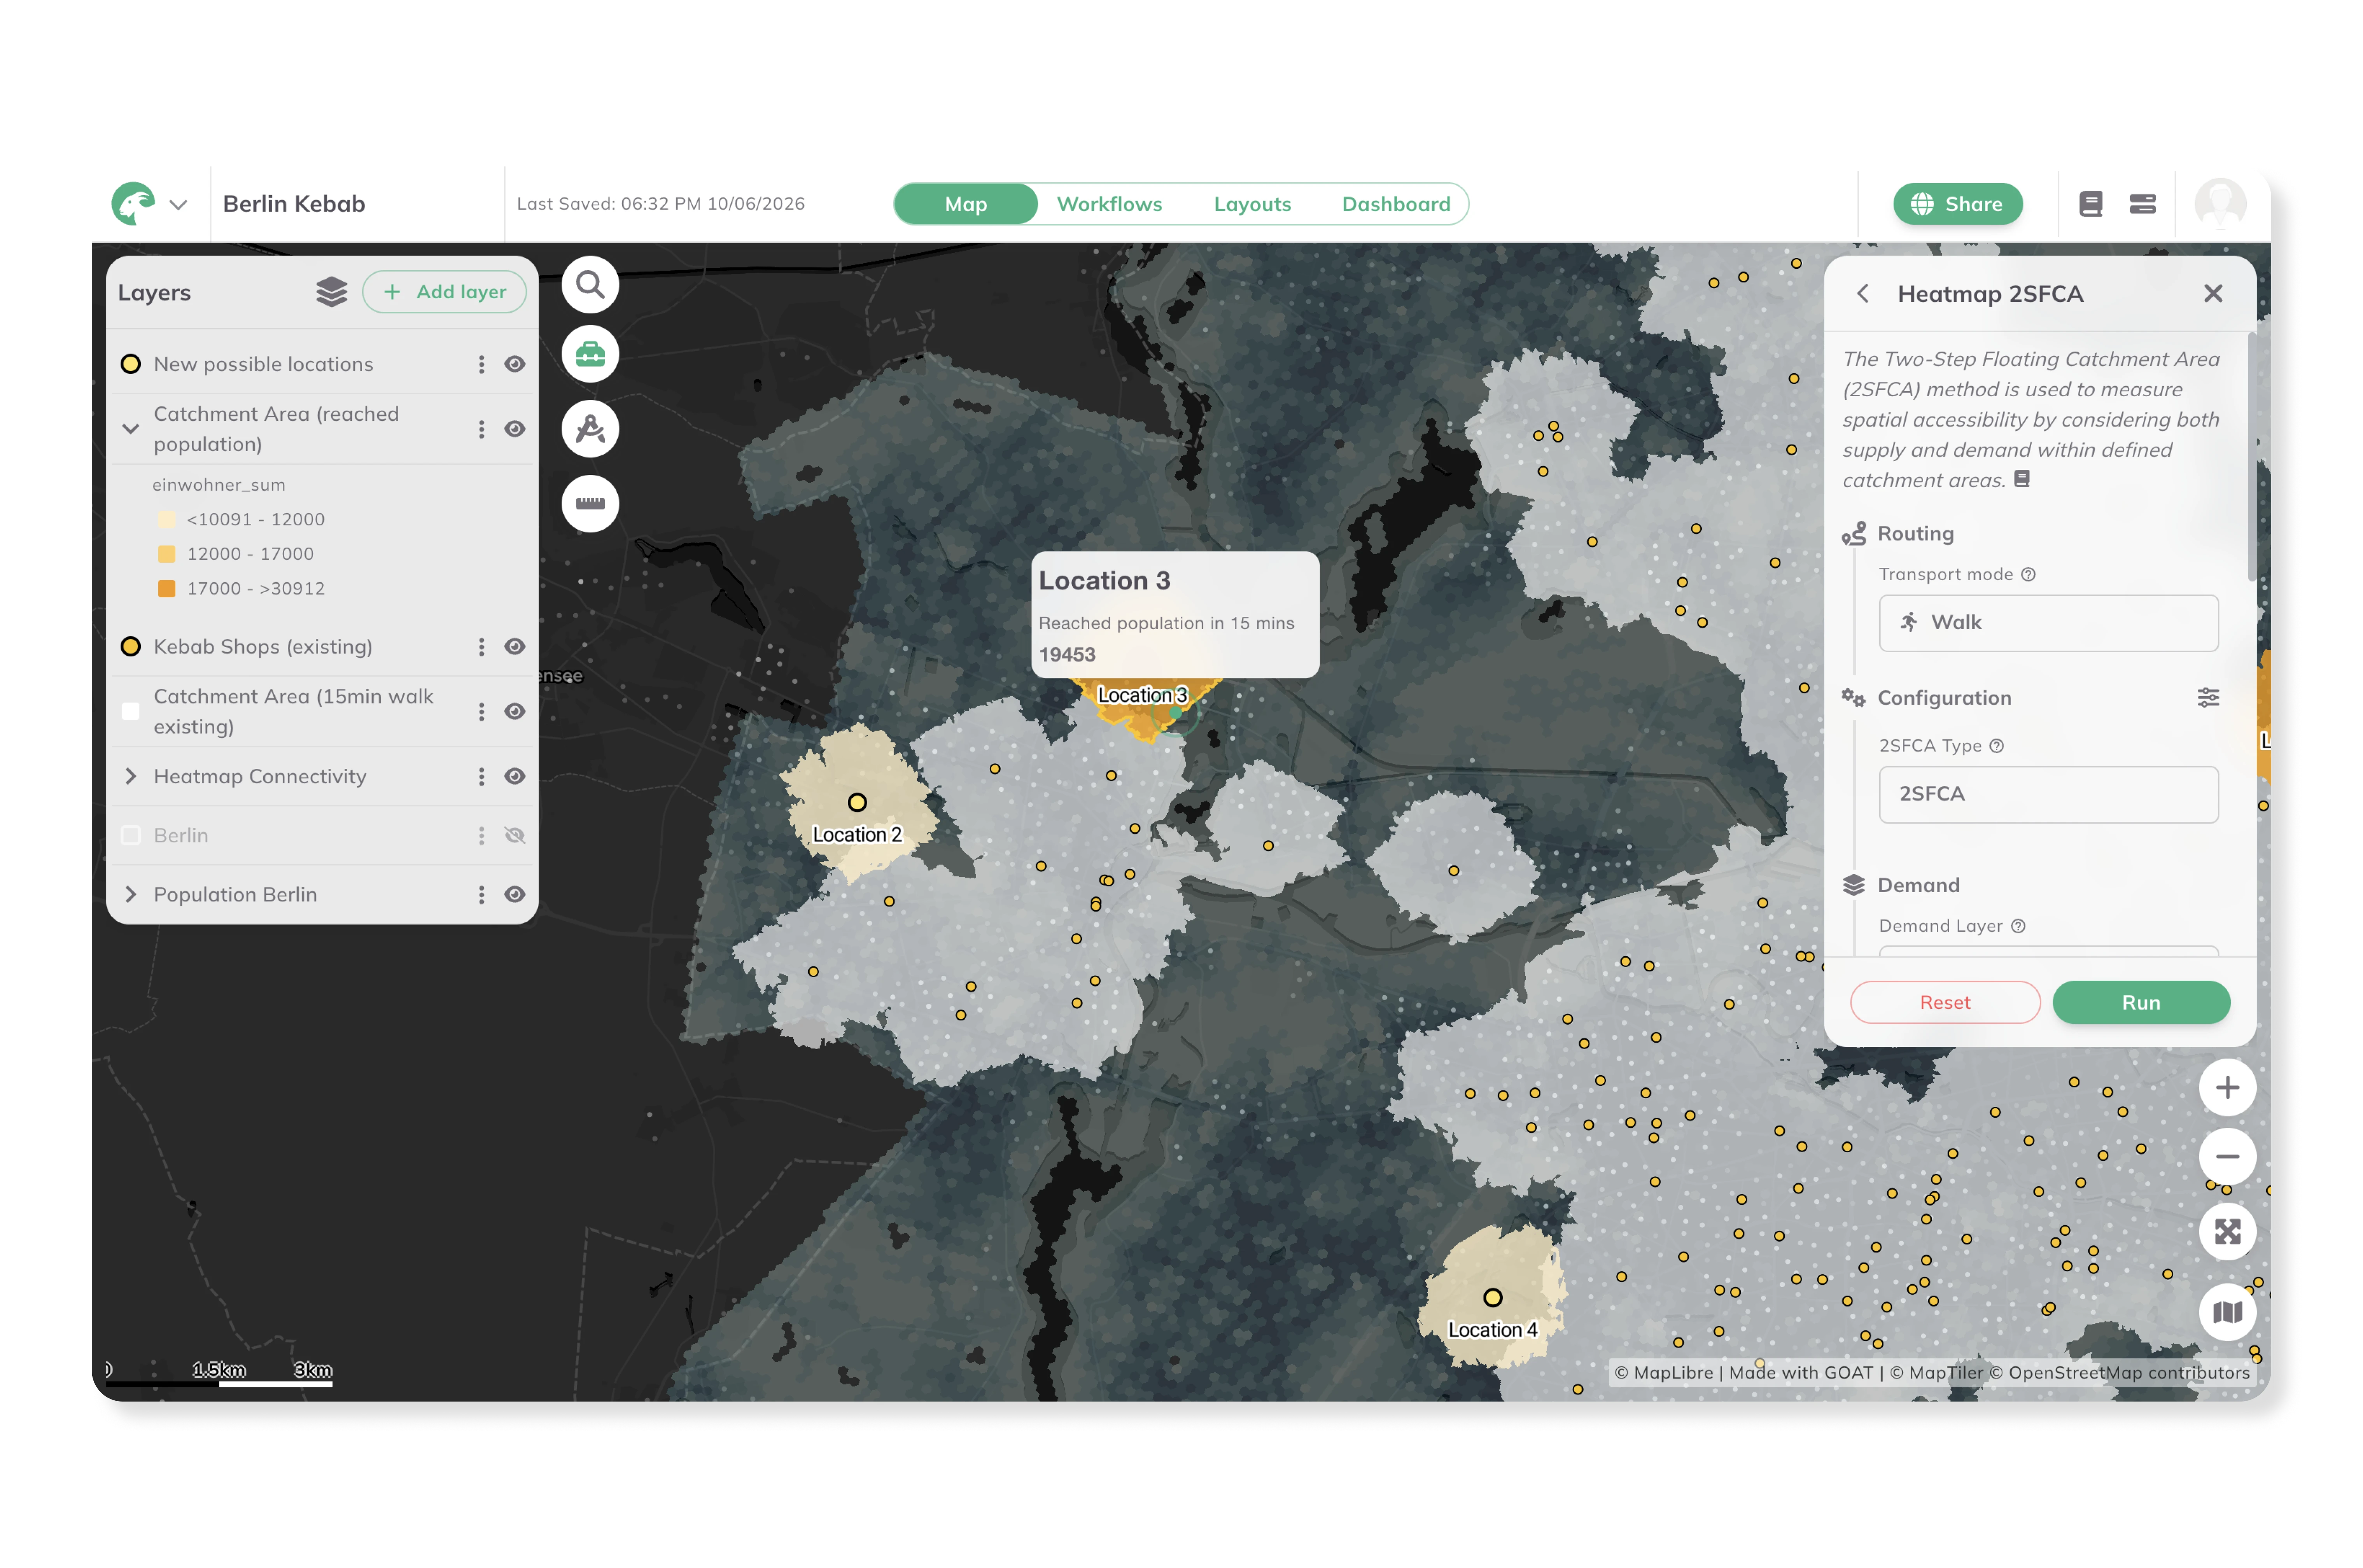Click the MapLibre attribution link
This screenshot has width=2363, height=1568.
tap(1663, 1373)
